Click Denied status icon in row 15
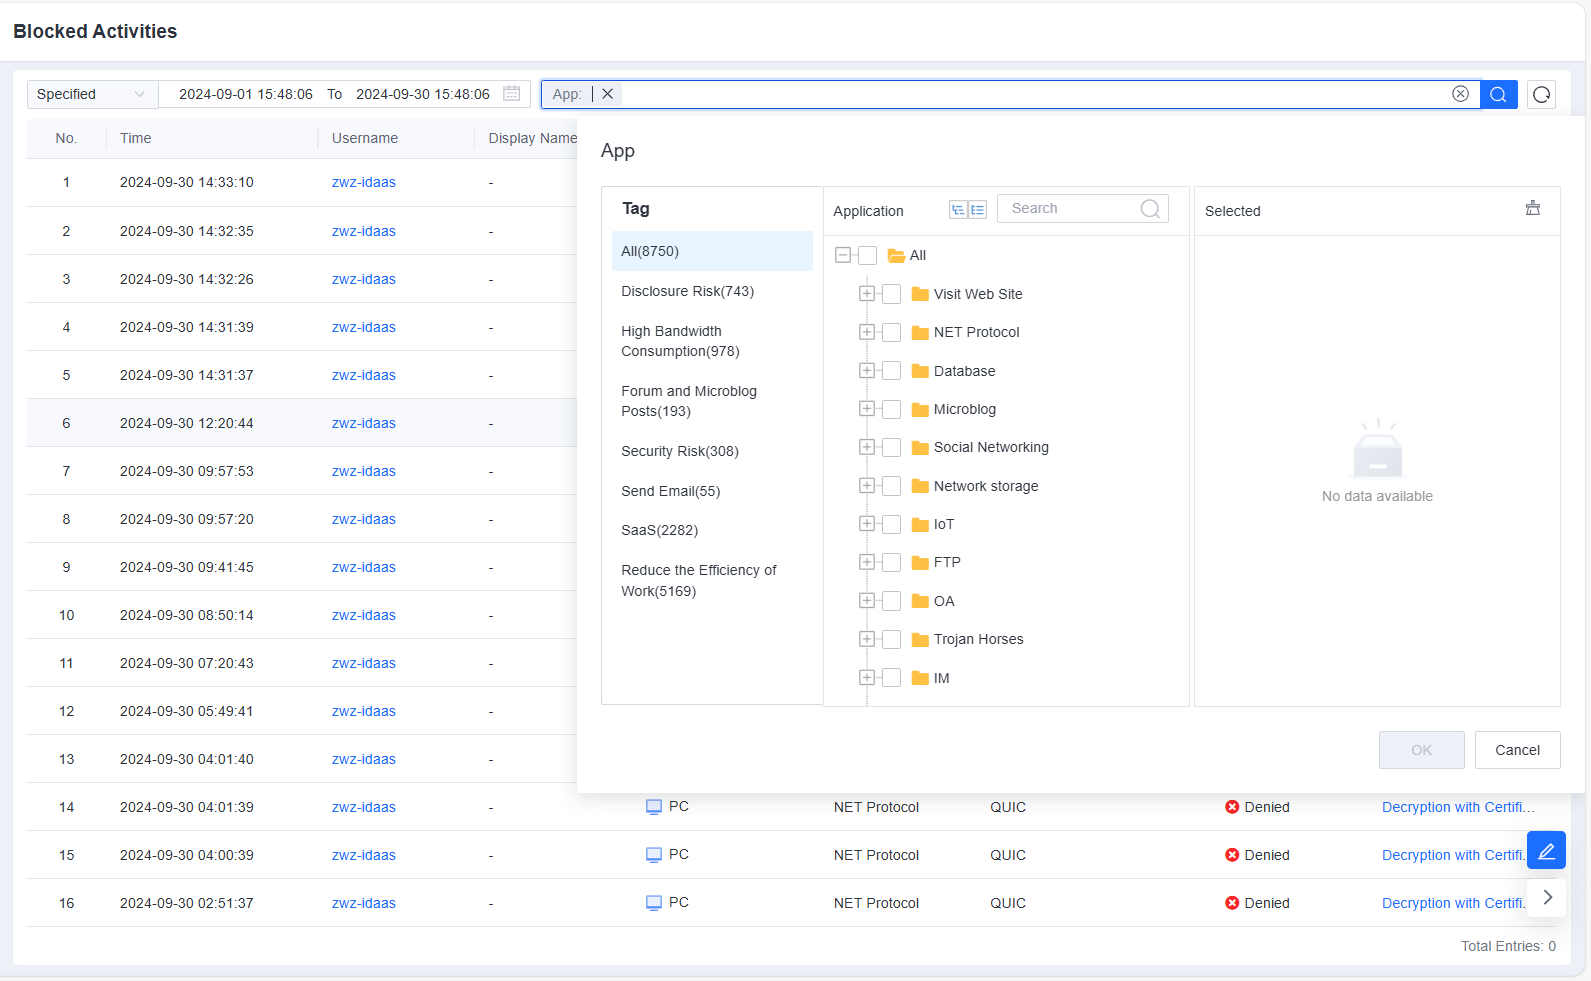The width and height of the screenshot is (1591, 981). coord(1232,855)
